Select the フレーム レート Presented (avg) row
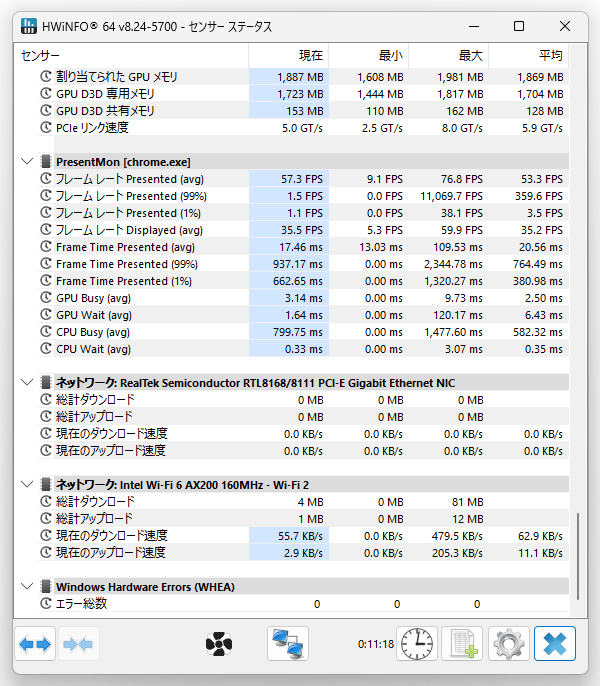600x686 pixels. pyautogui.click(x=303, y=179)
